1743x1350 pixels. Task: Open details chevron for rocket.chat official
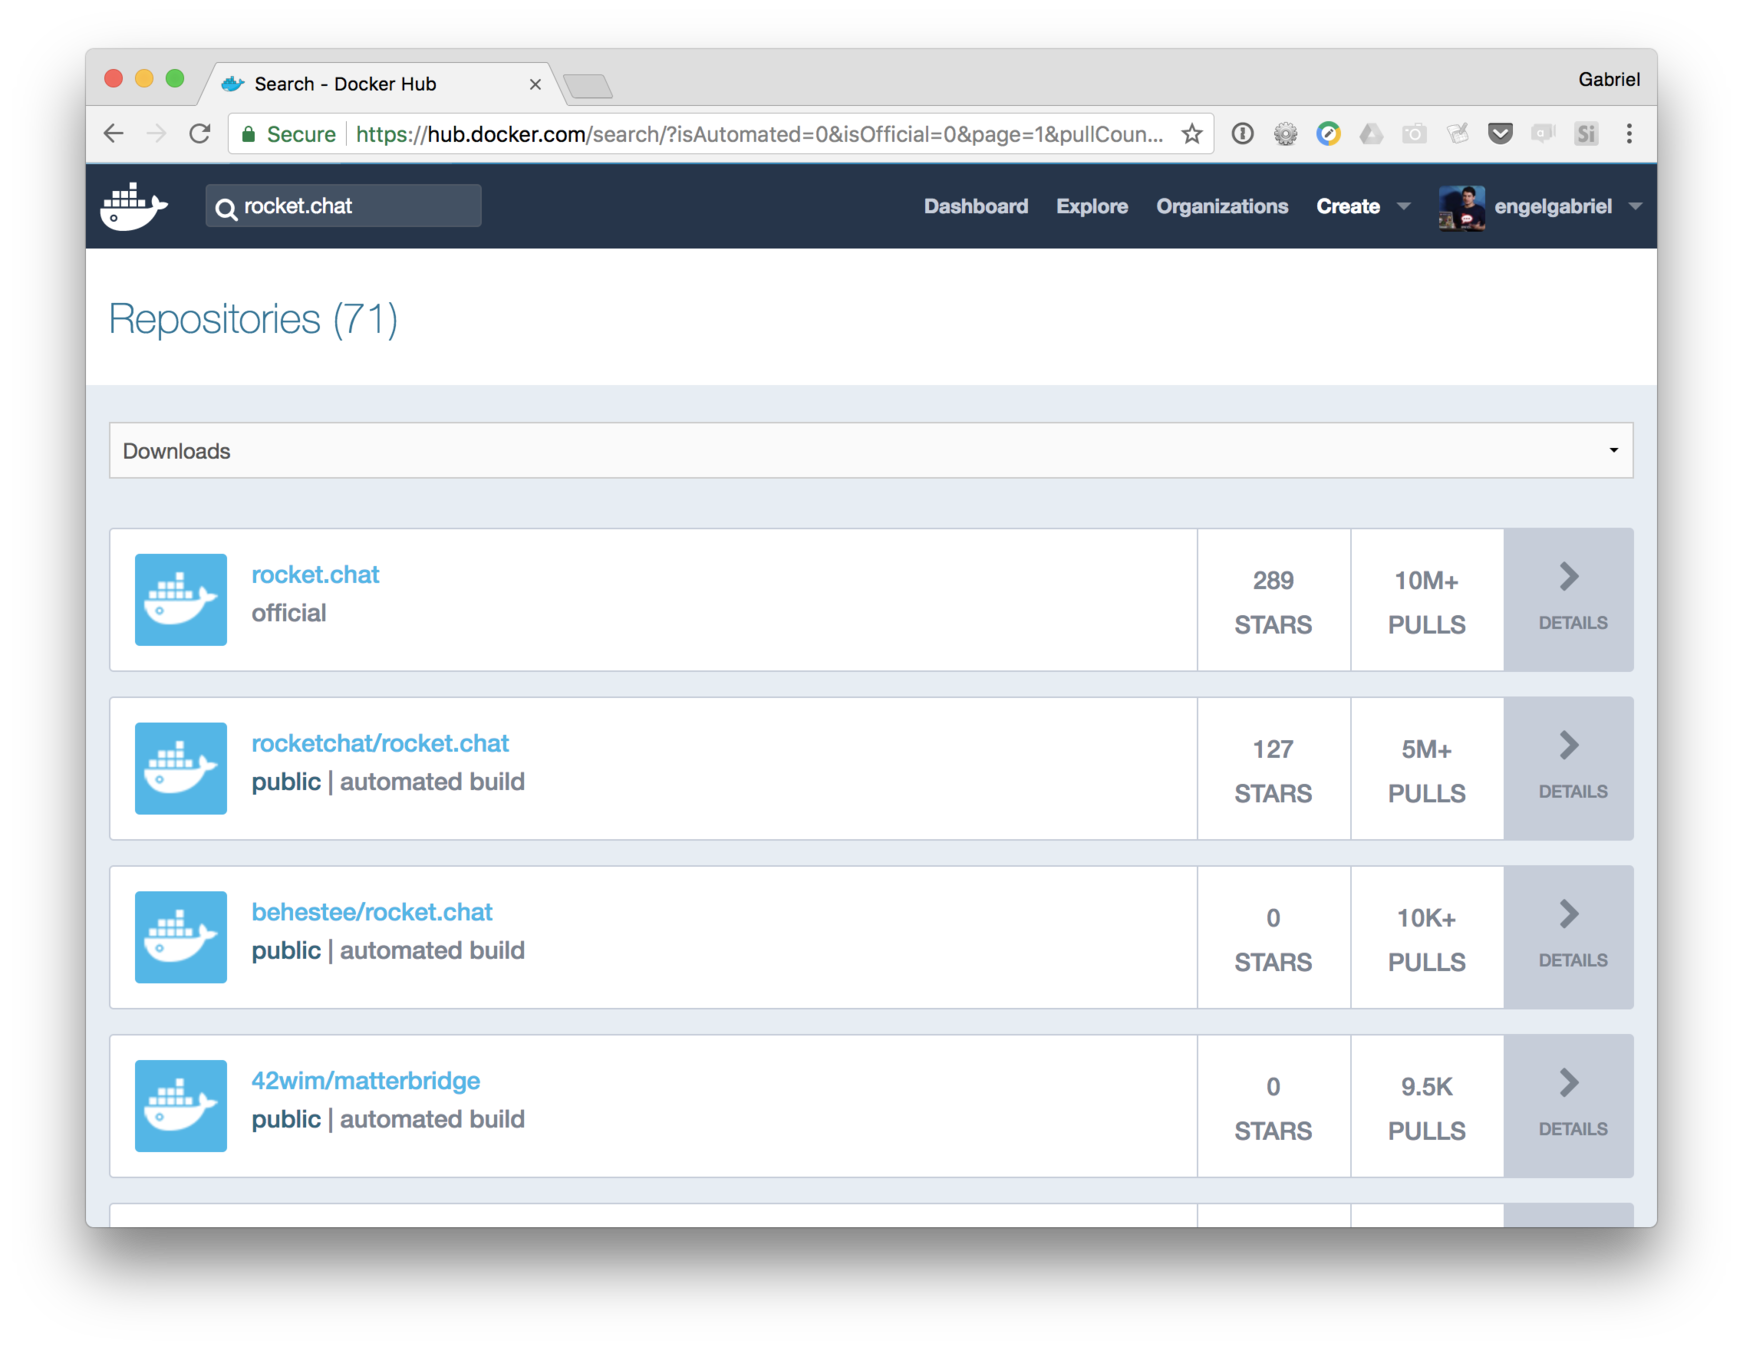(1569, 577)
